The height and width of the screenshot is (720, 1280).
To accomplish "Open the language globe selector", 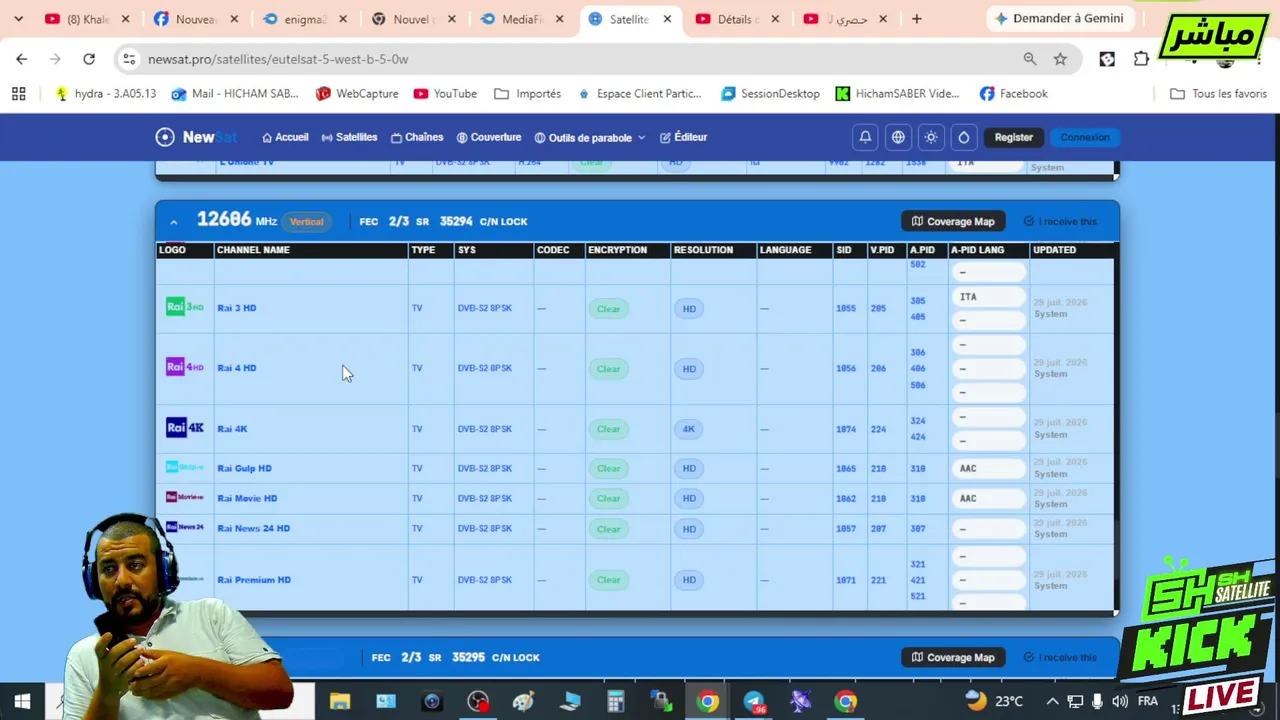I will pos(898,137).
